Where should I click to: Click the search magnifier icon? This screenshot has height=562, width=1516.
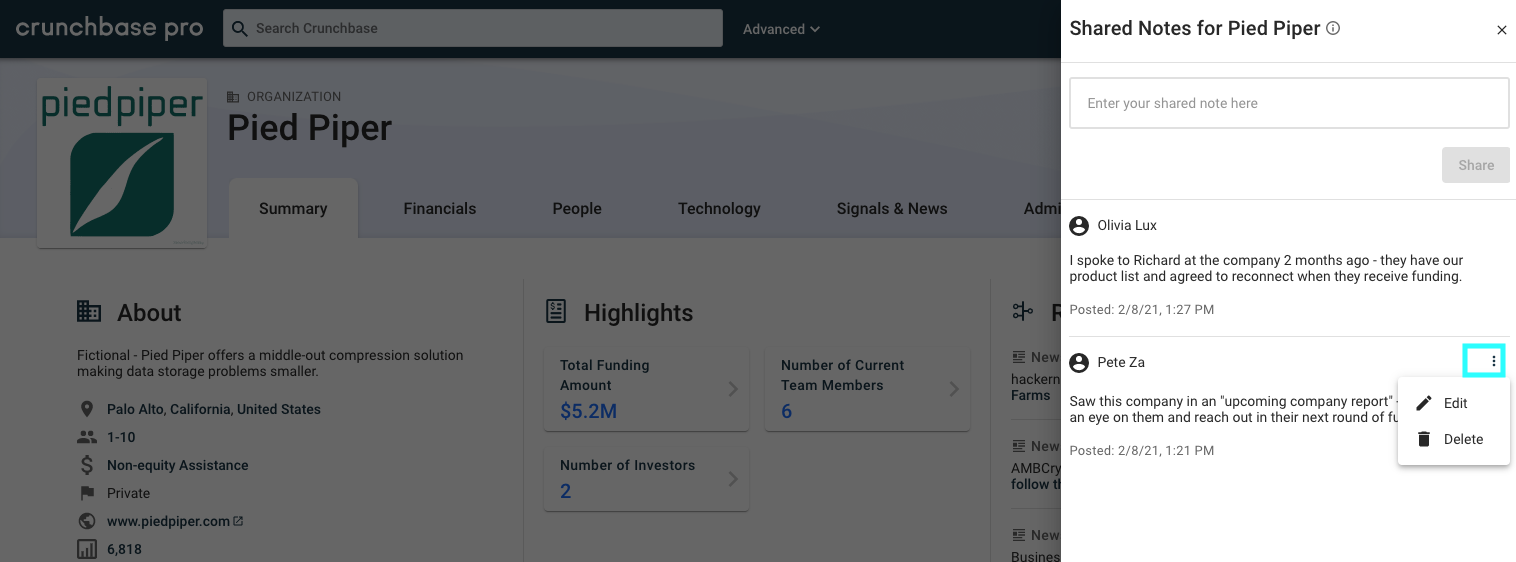(239, 28)
